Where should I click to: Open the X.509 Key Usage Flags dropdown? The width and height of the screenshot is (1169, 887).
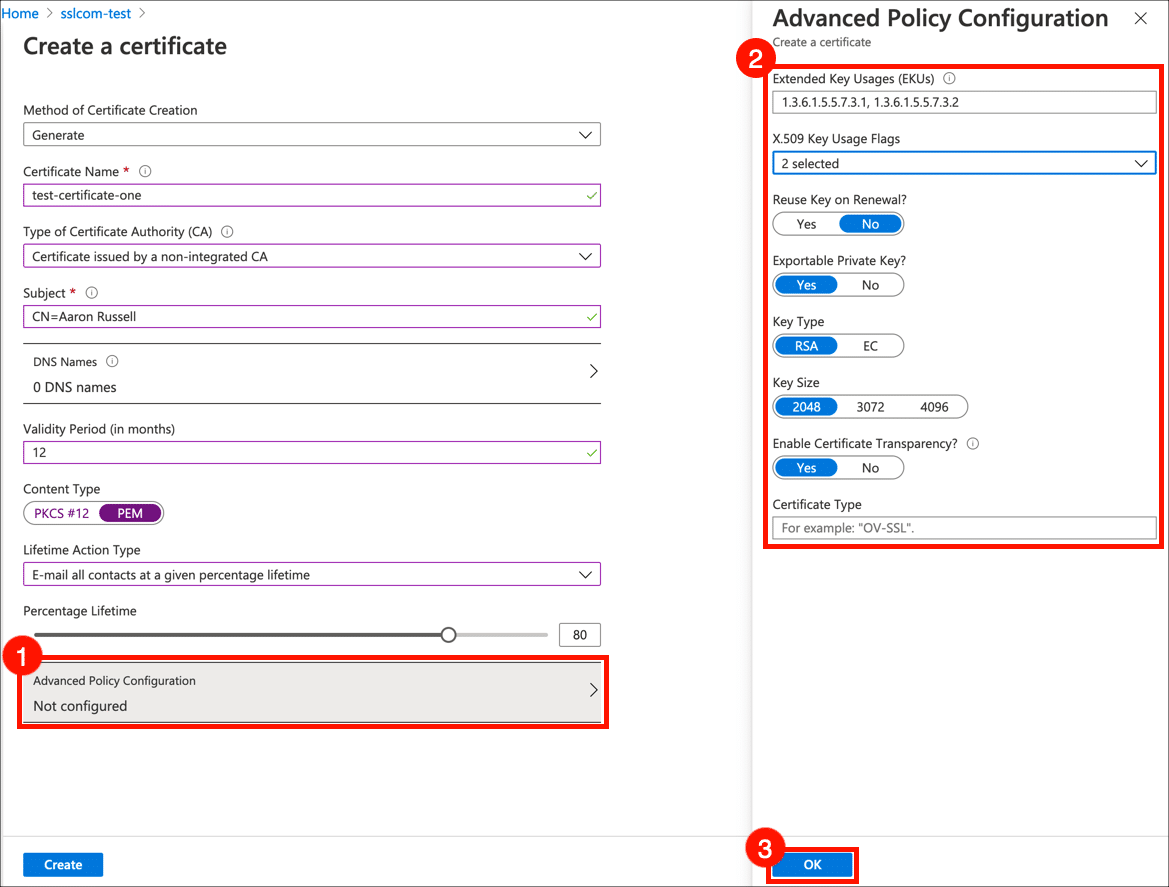963,163
